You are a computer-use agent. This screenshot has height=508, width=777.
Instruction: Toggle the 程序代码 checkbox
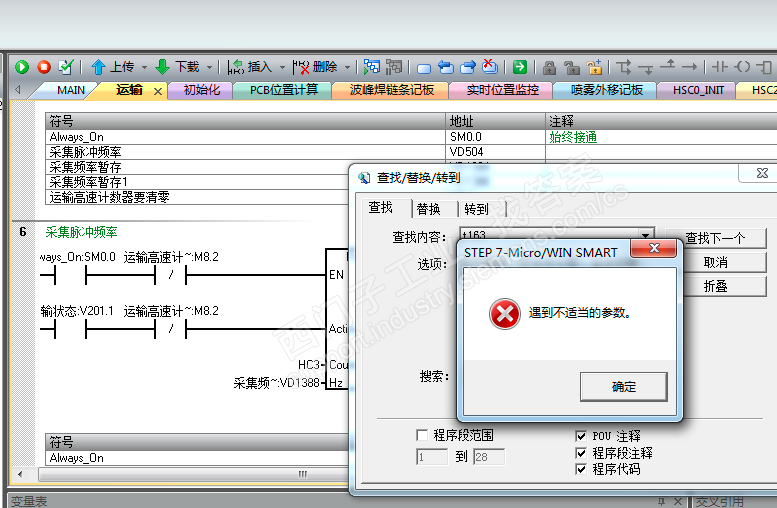click(581, 468)
